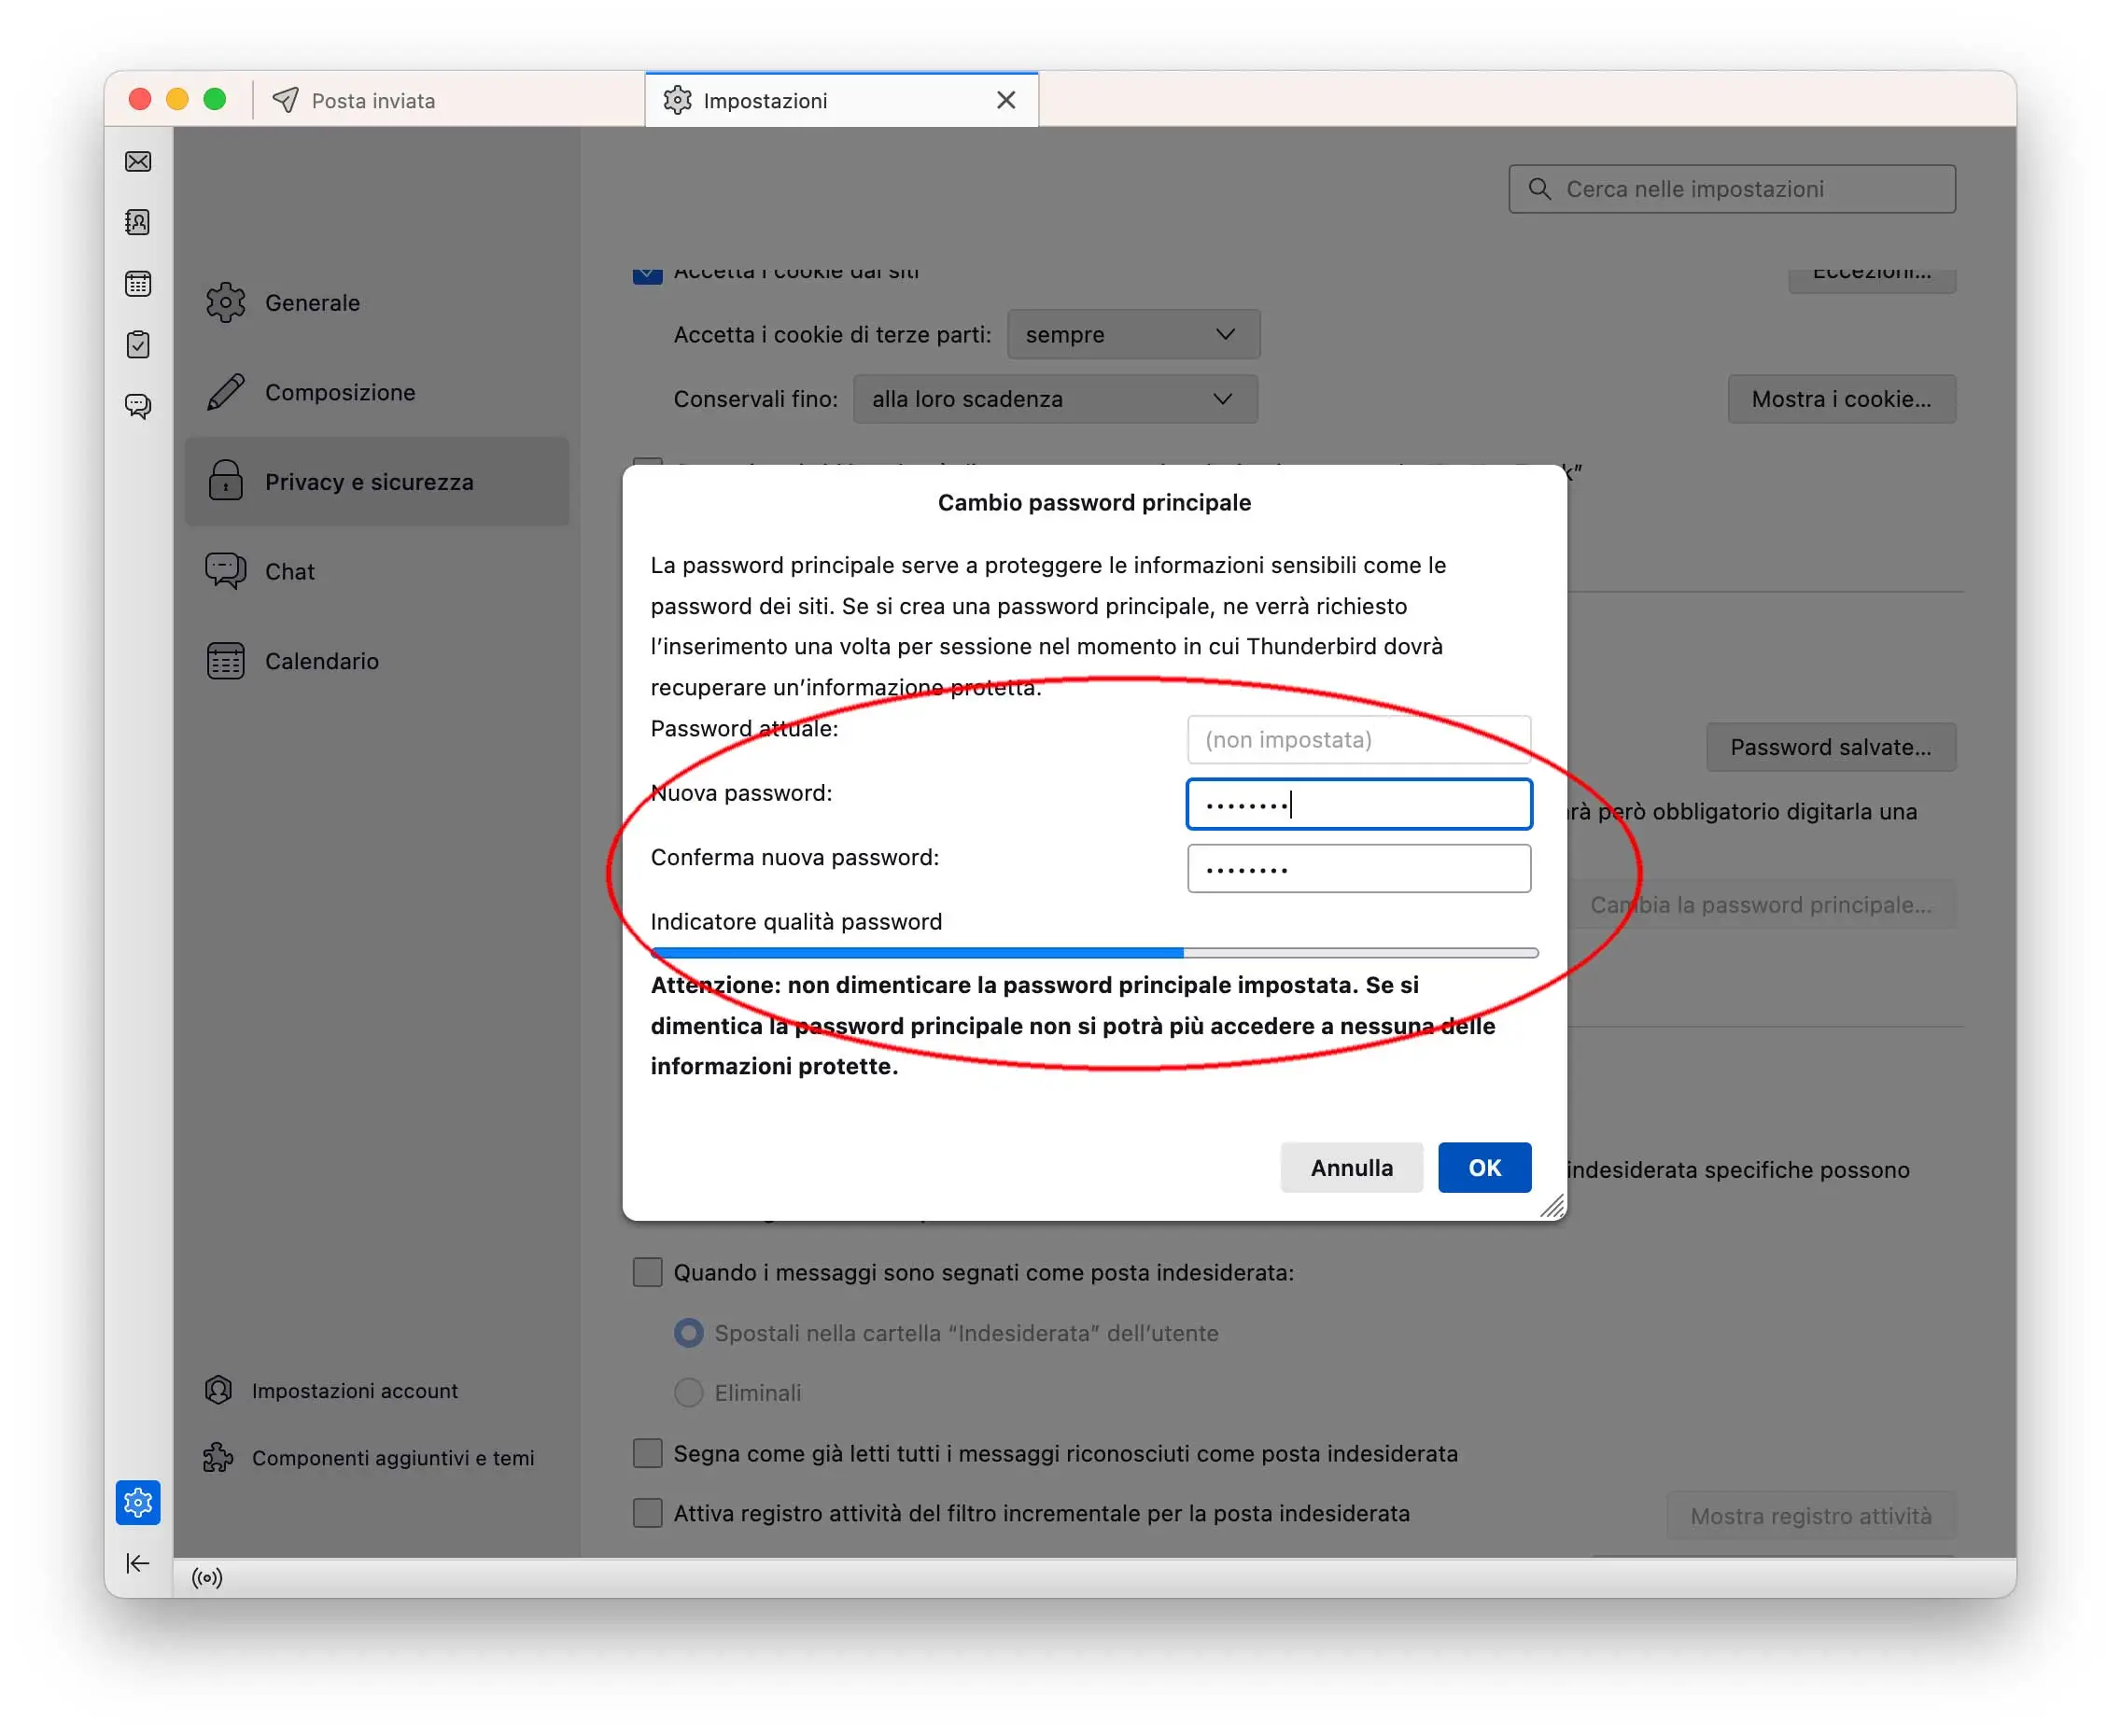Cancel the dialog with Annulla

coord(1351,1167)
